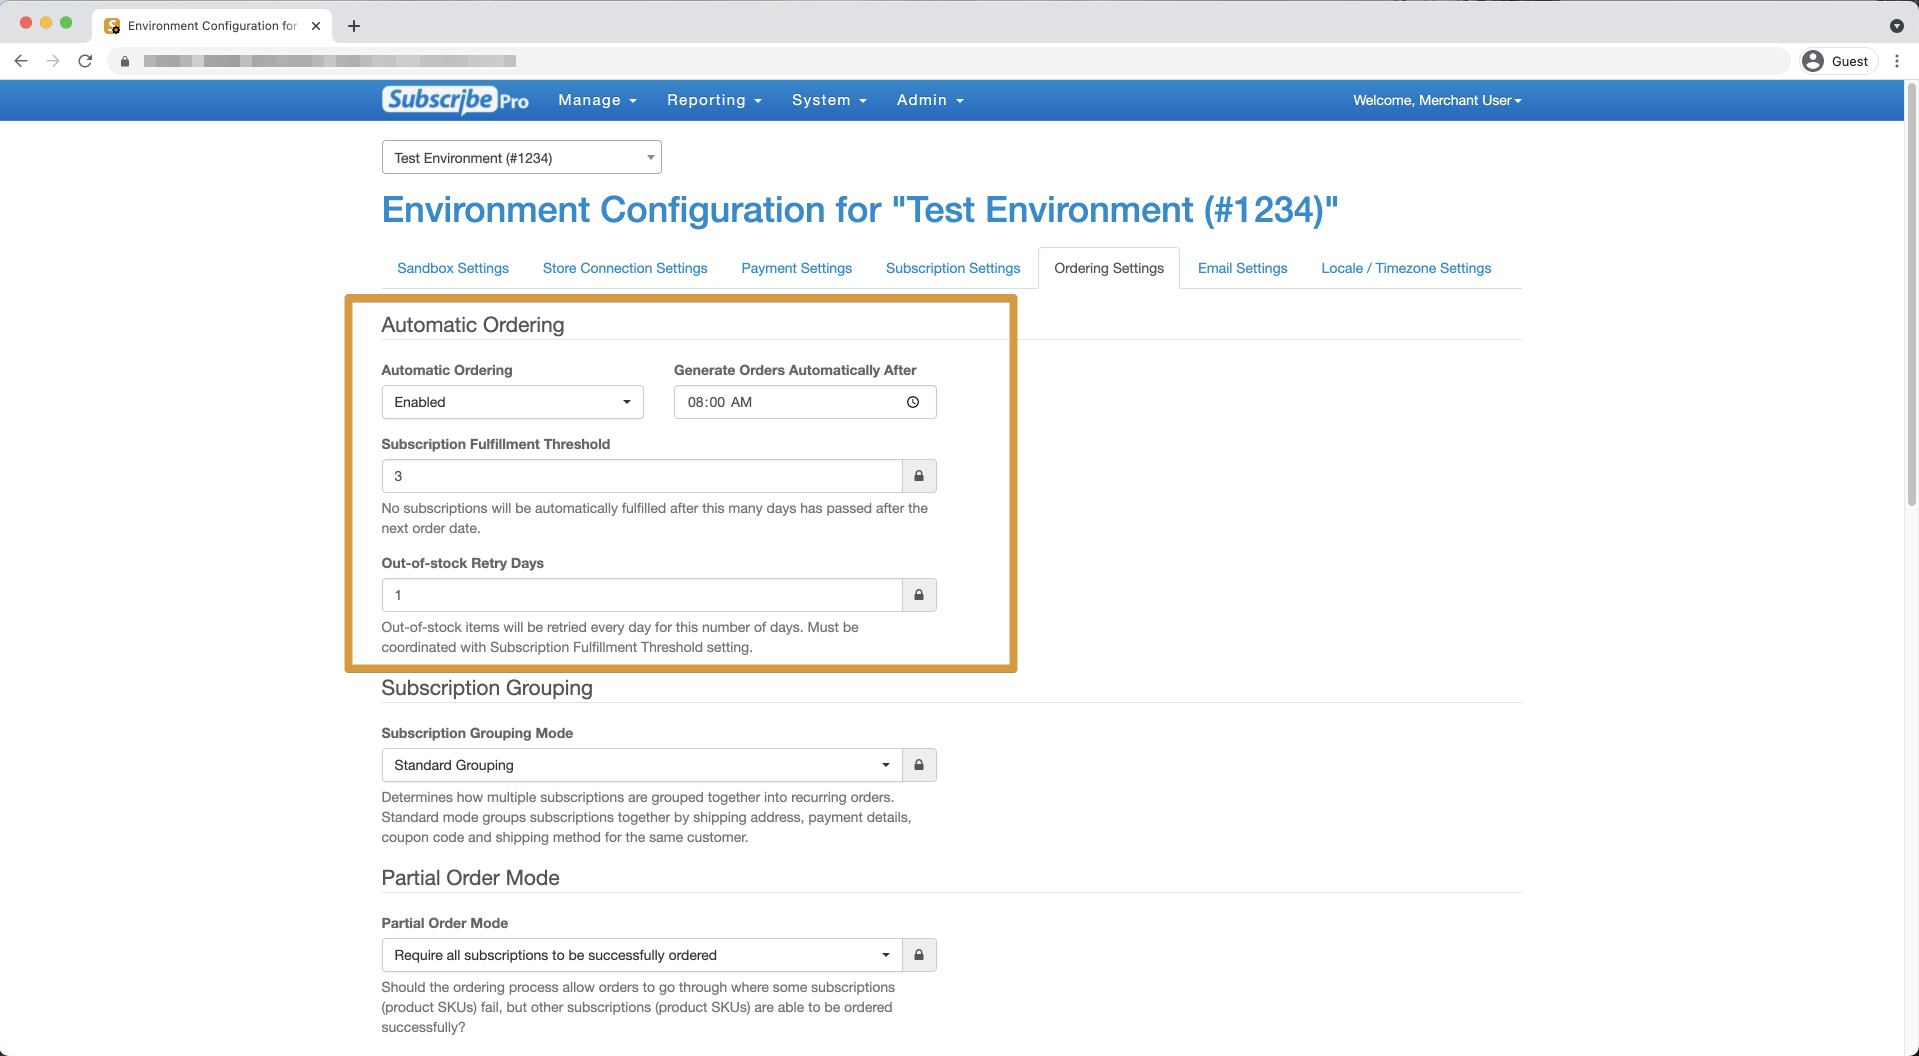Open the Test Environment (#1234) selector
Image resolution: width=1919 pixels, height=1056 pixels.
point(522,157)
